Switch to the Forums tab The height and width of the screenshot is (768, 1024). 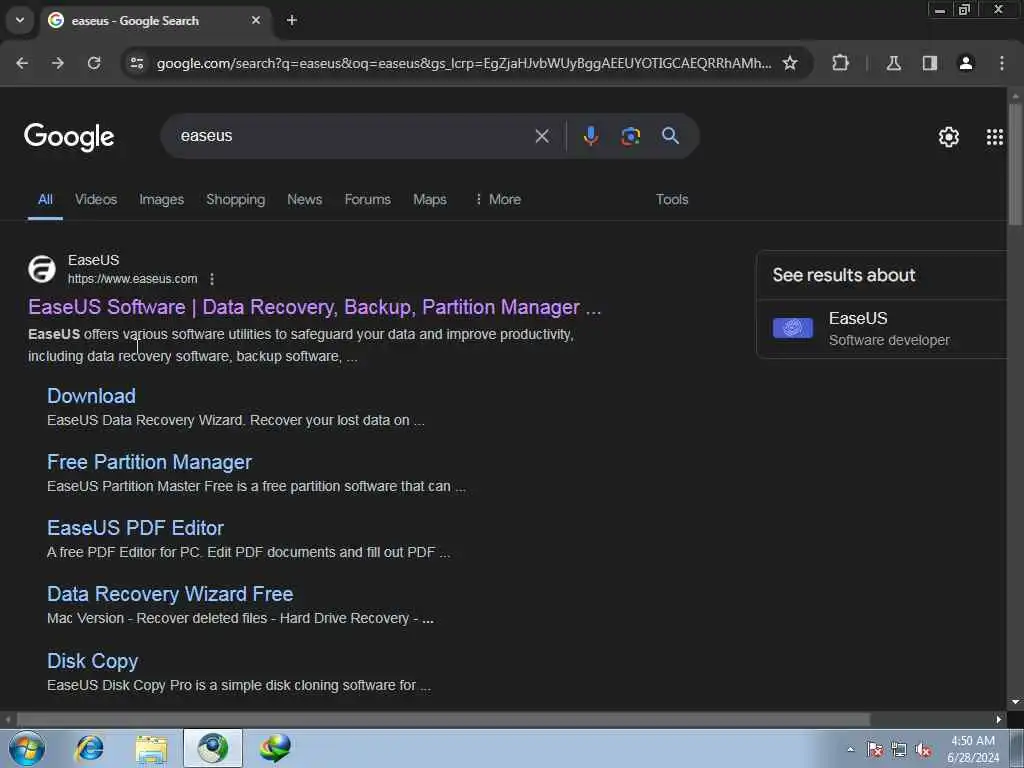[x=368, y=199]
